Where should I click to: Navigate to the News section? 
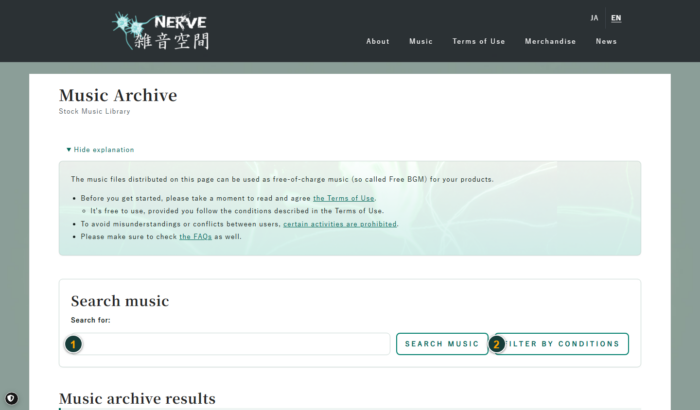[x=606, y=41]
